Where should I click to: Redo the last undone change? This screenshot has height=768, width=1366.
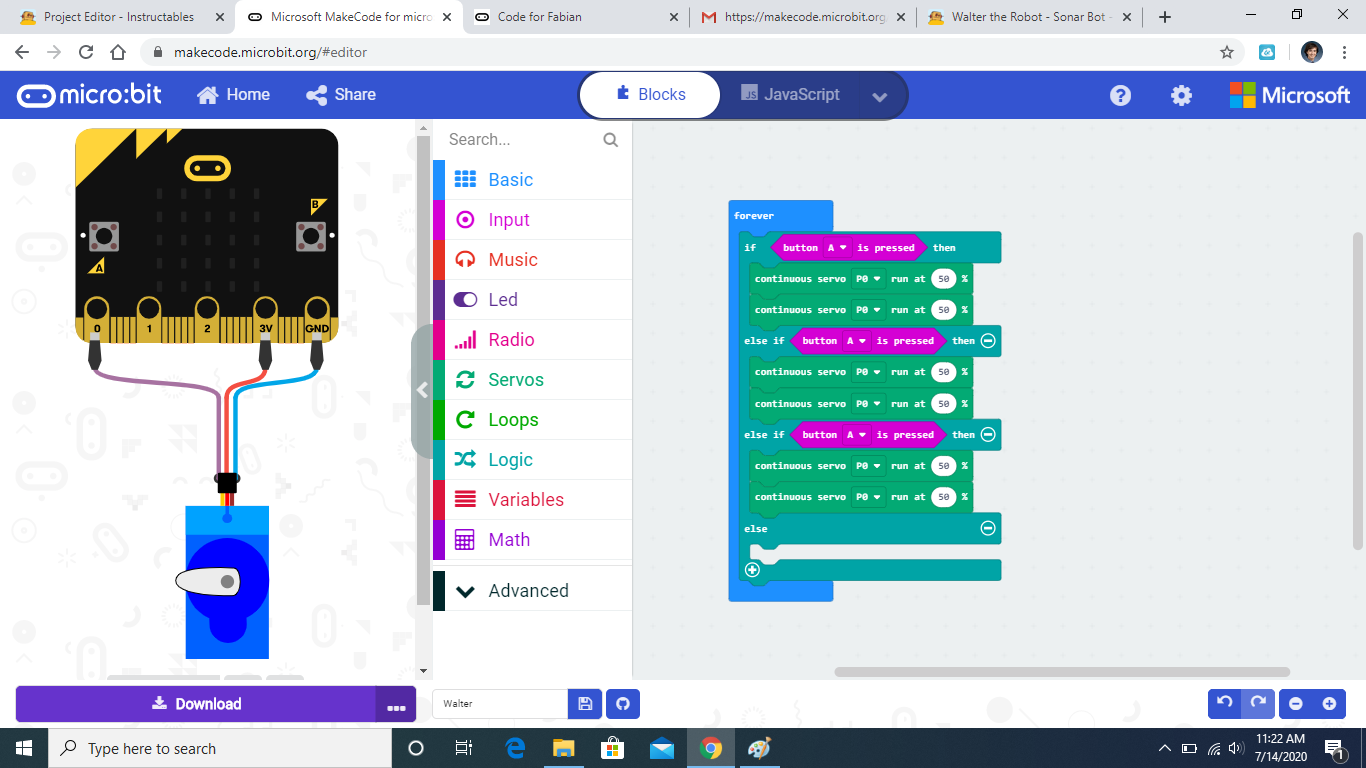(x=1258, y=703)
